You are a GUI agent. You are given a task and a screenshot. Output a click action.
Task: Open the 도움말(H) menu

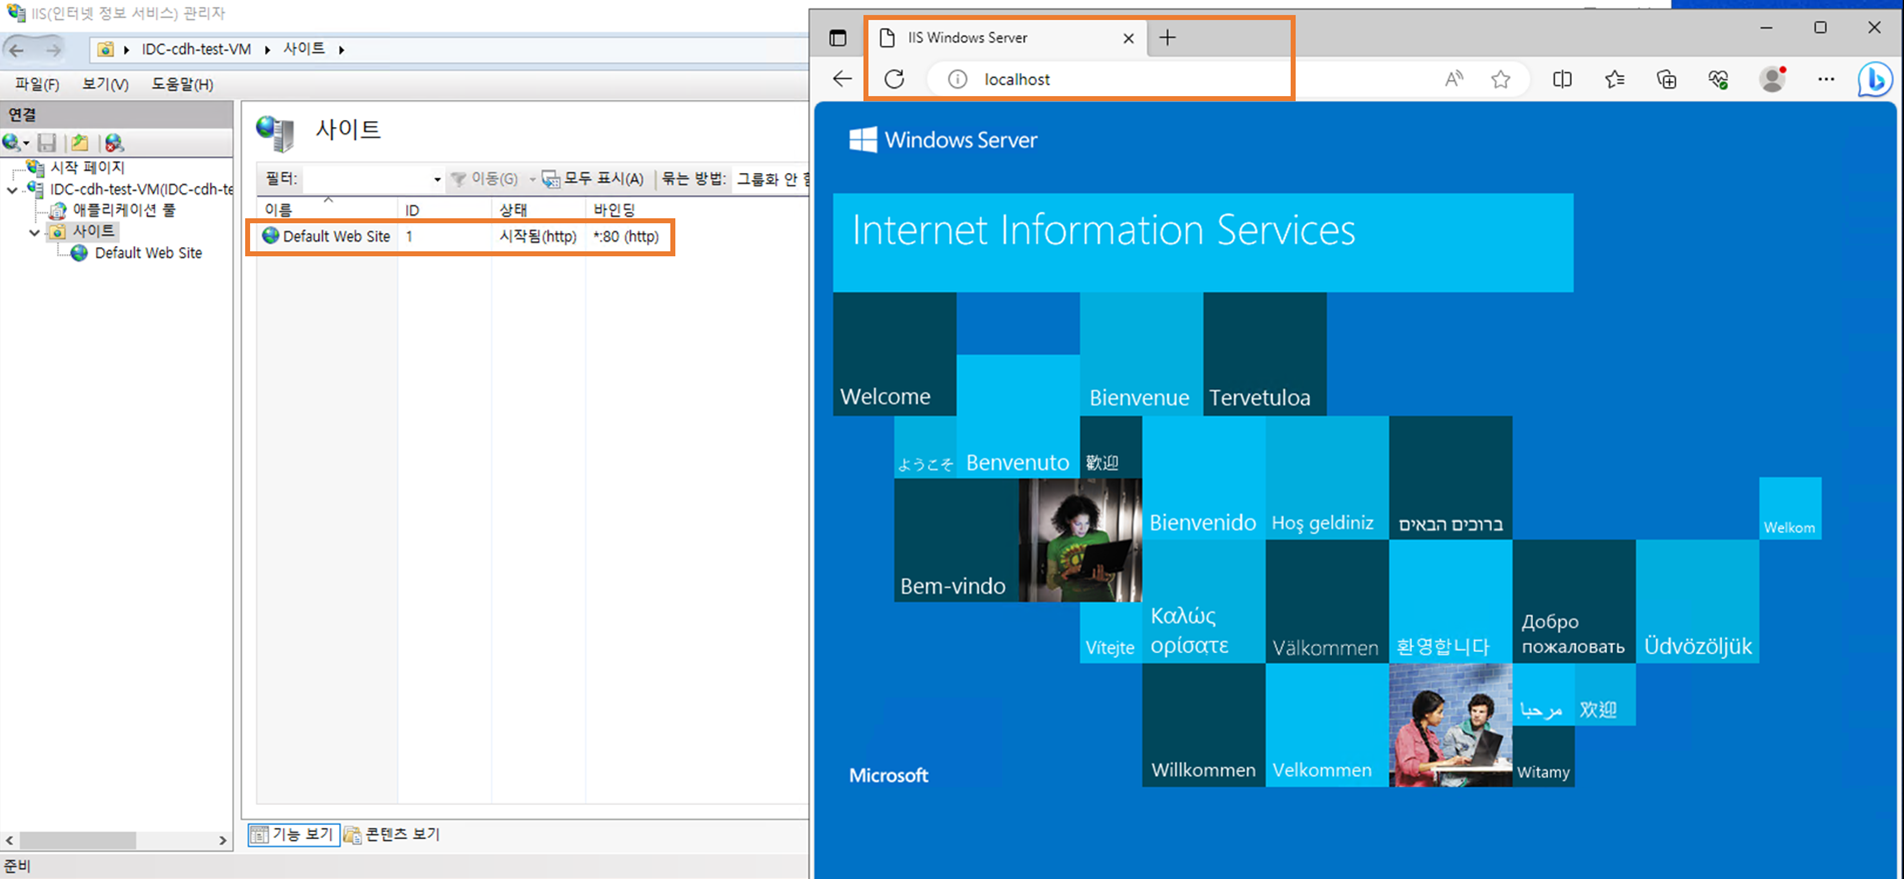click(x=182, y=84)
